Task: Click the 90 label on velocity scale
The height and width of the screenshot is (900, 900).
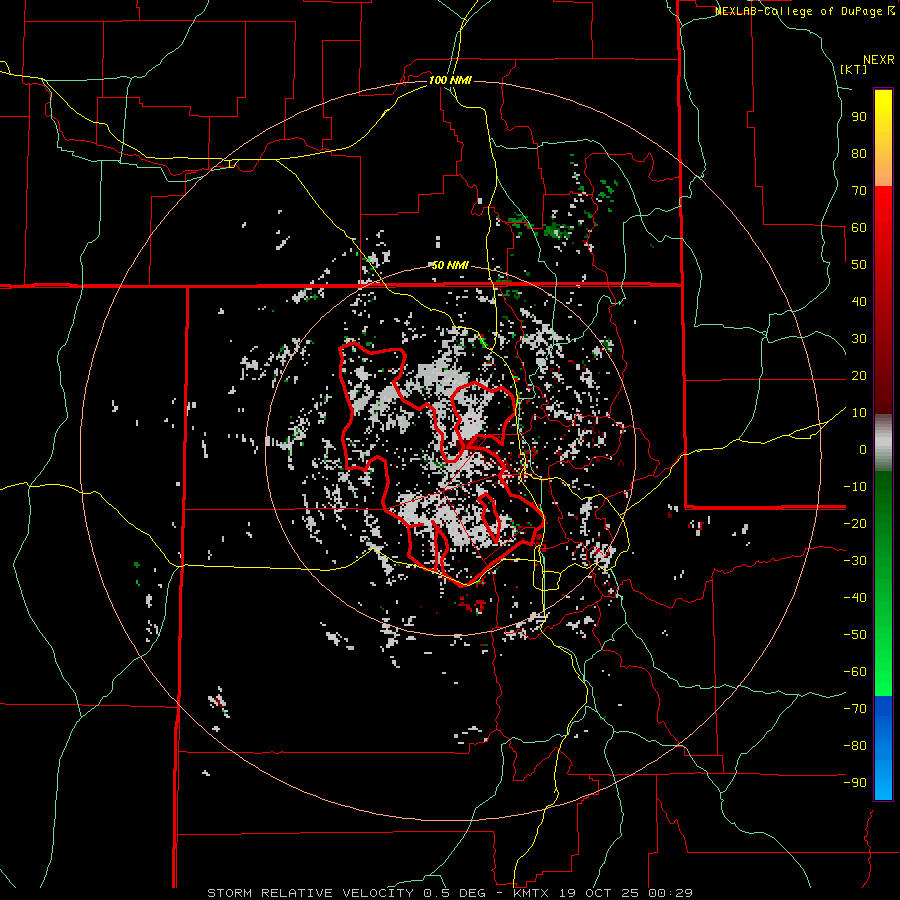Action: coord(858,116)
